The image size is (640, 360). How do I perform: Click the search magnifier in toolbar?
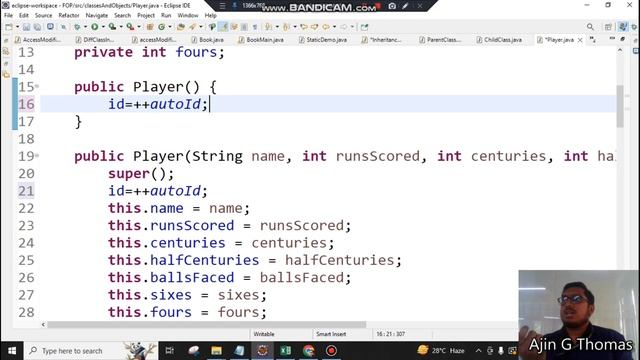pos(590,27)
